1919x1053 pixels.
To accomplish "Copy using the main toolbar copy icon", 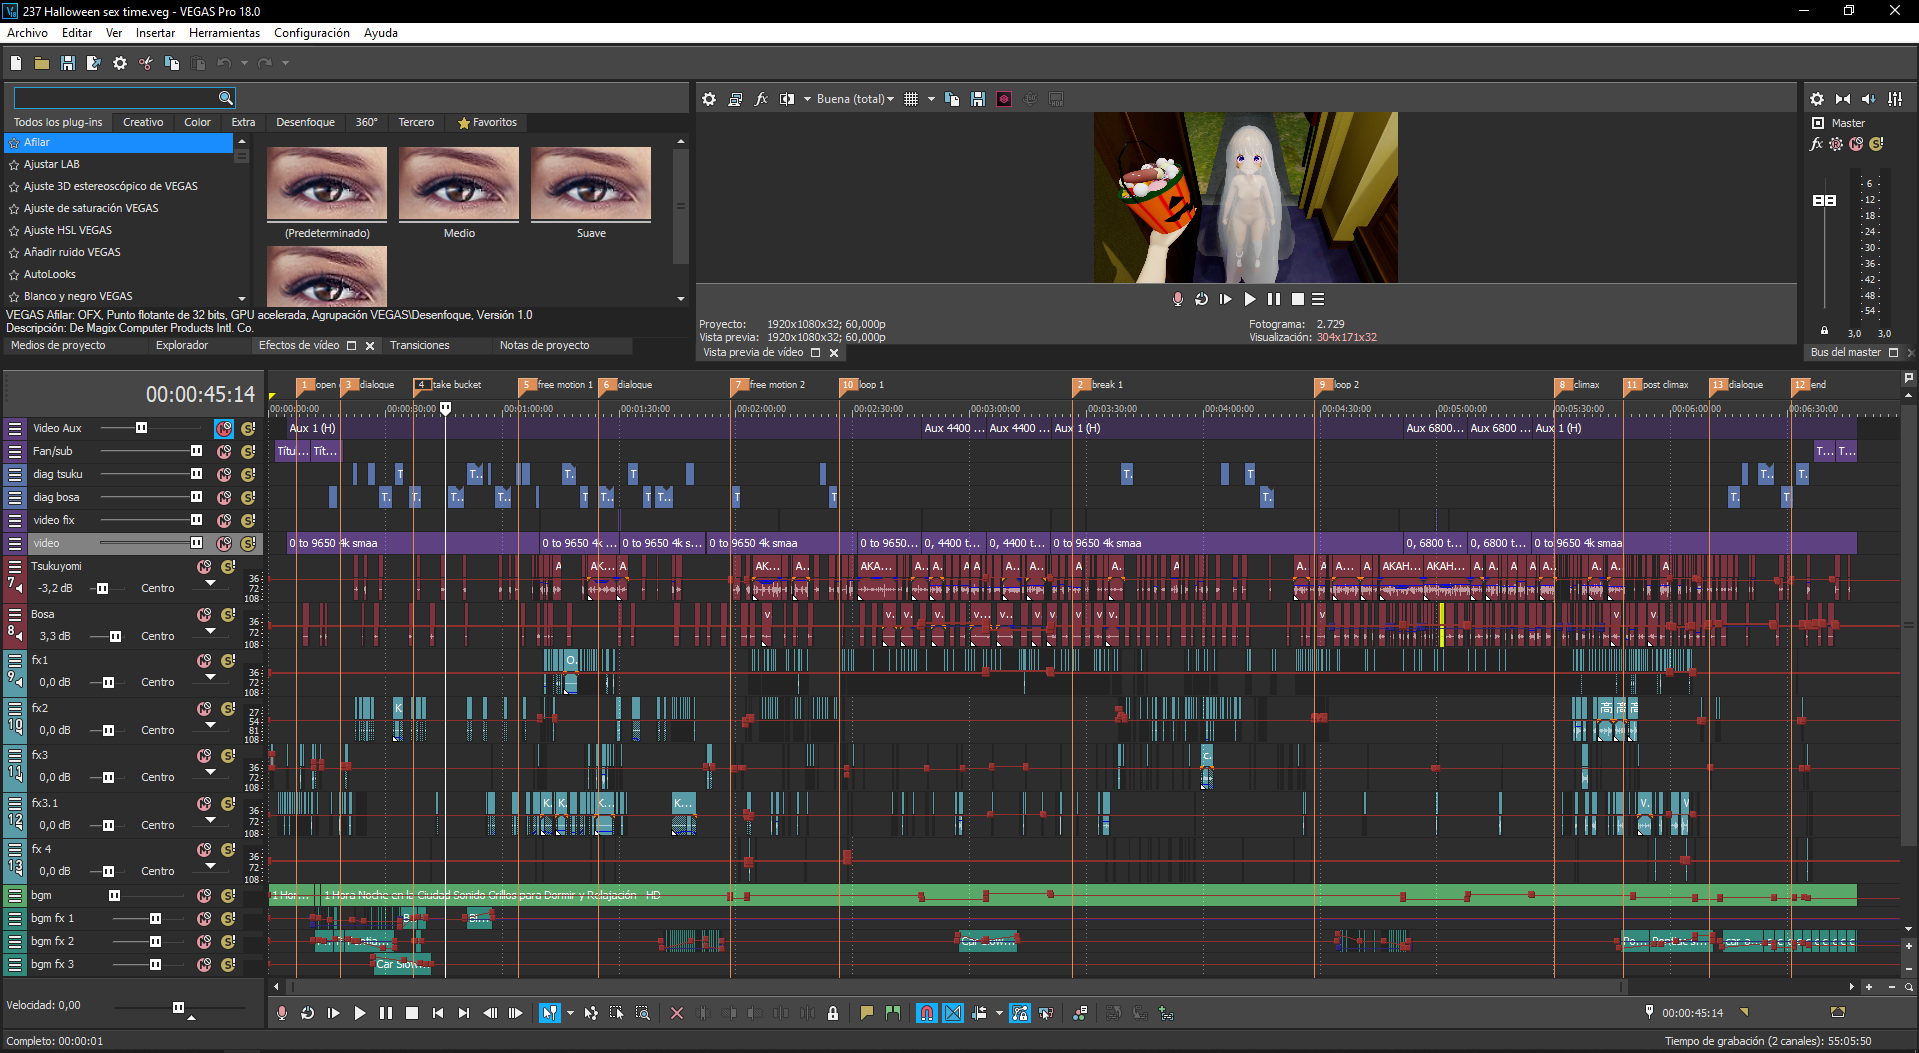I will point(172,63).
